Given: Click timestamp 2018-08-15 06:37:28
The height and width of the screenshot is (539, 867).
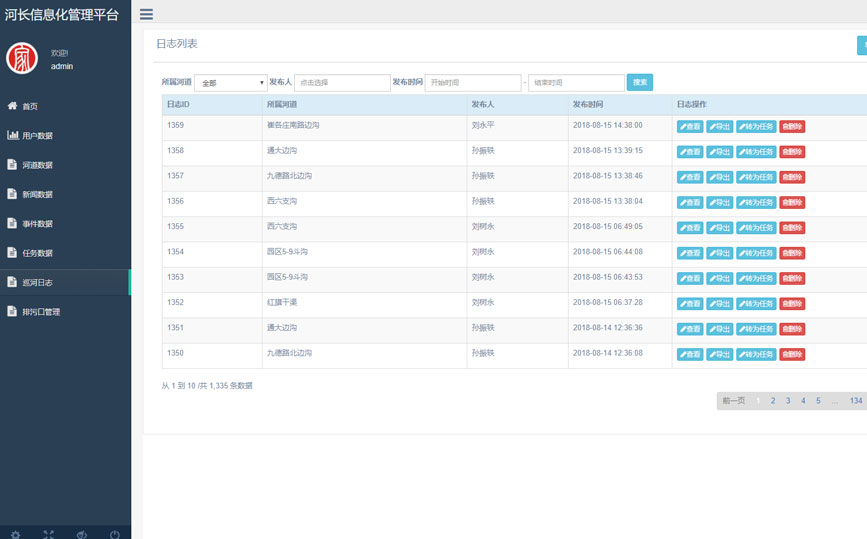Looking at the screenshot, I should [x=608, y=302].
